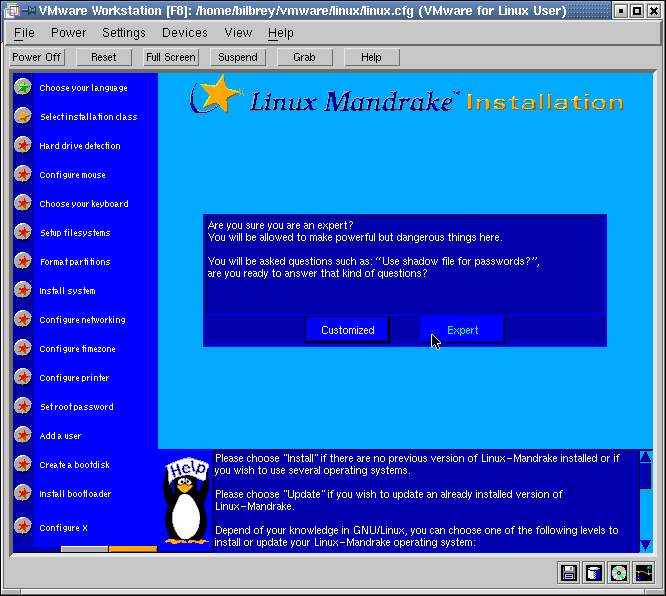Image resolution: width=666 pixels, height=596 pixels.
Task: Click the hard disk device icon
Action: [x=594, y=573]
